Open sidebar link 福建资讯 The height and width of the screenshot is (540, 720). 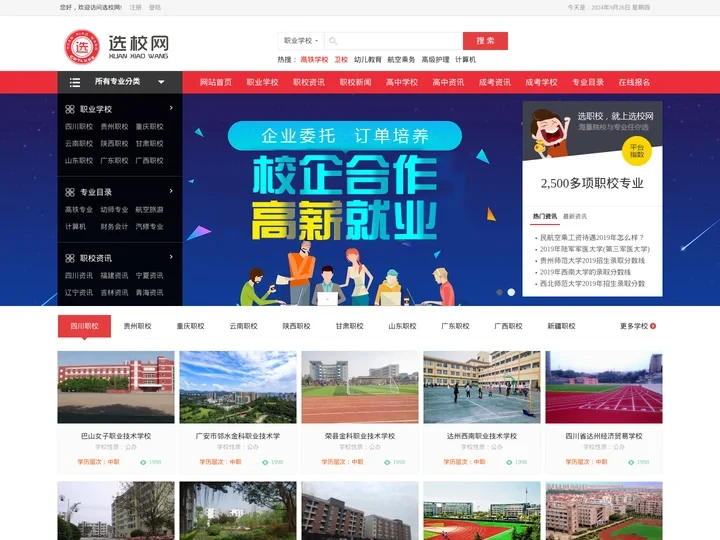click(114, 276)
